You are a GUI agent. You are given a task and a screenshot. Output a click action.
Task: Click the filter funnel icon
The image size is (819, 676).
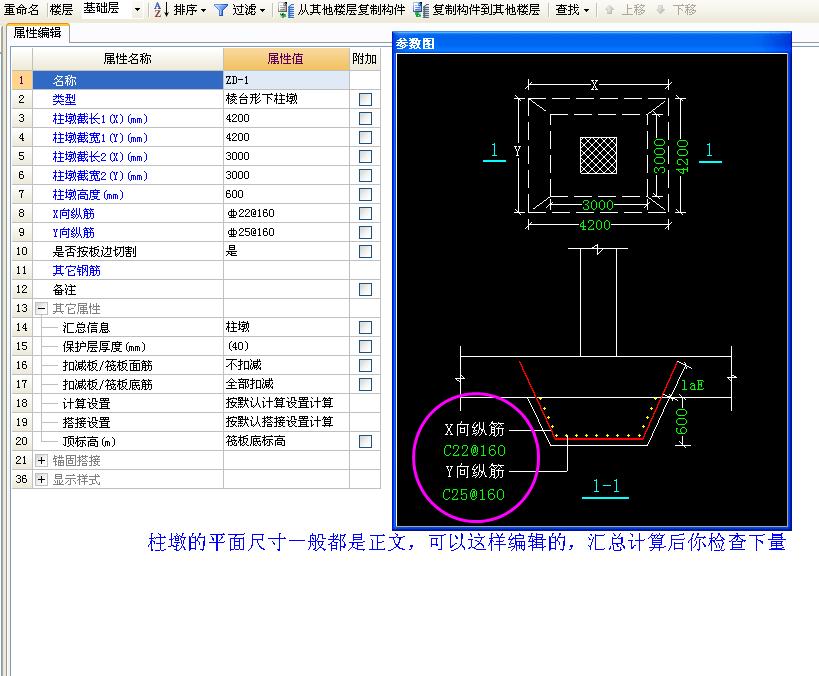coord(221,9)
